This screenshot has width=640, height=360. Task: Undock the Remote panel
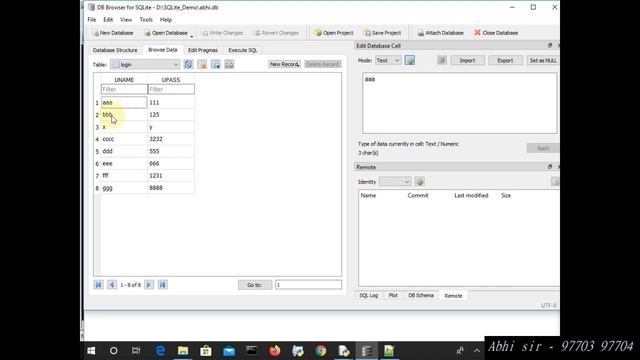(550, 167)
